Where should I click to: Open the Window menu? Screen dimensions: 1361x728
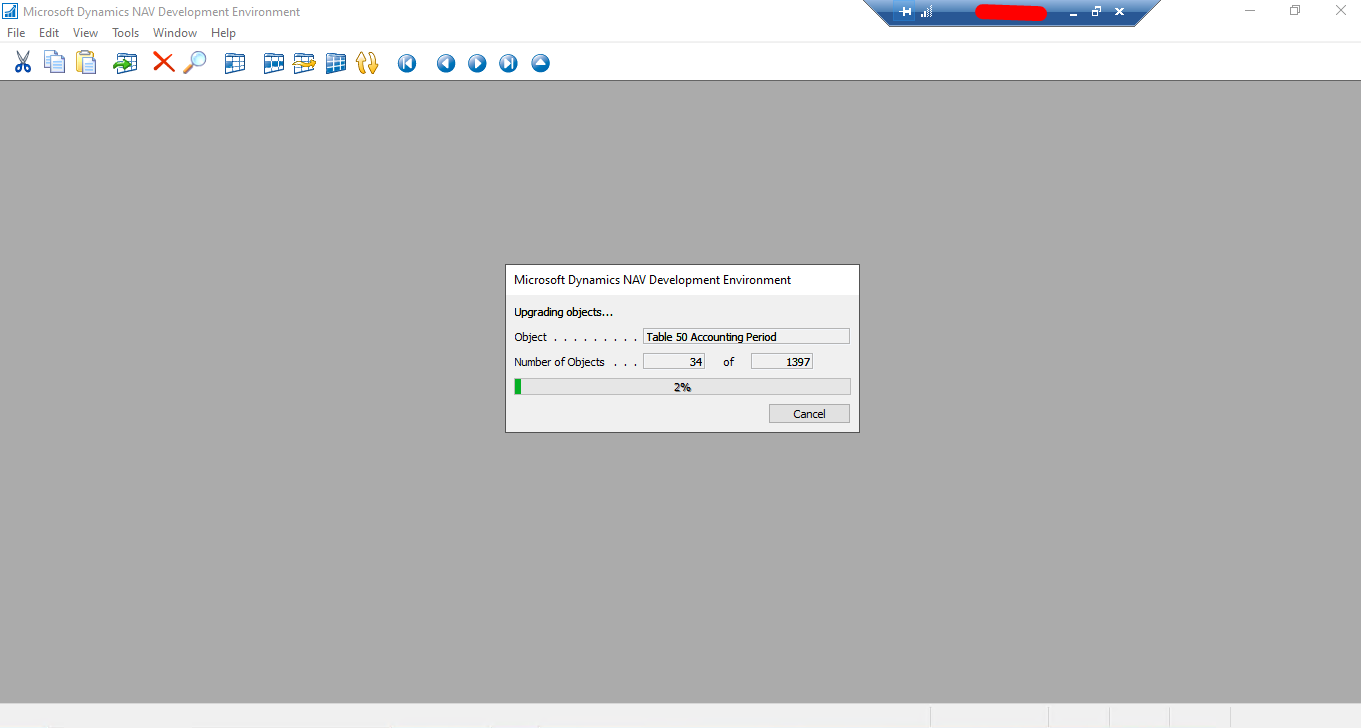click(175, 33)
